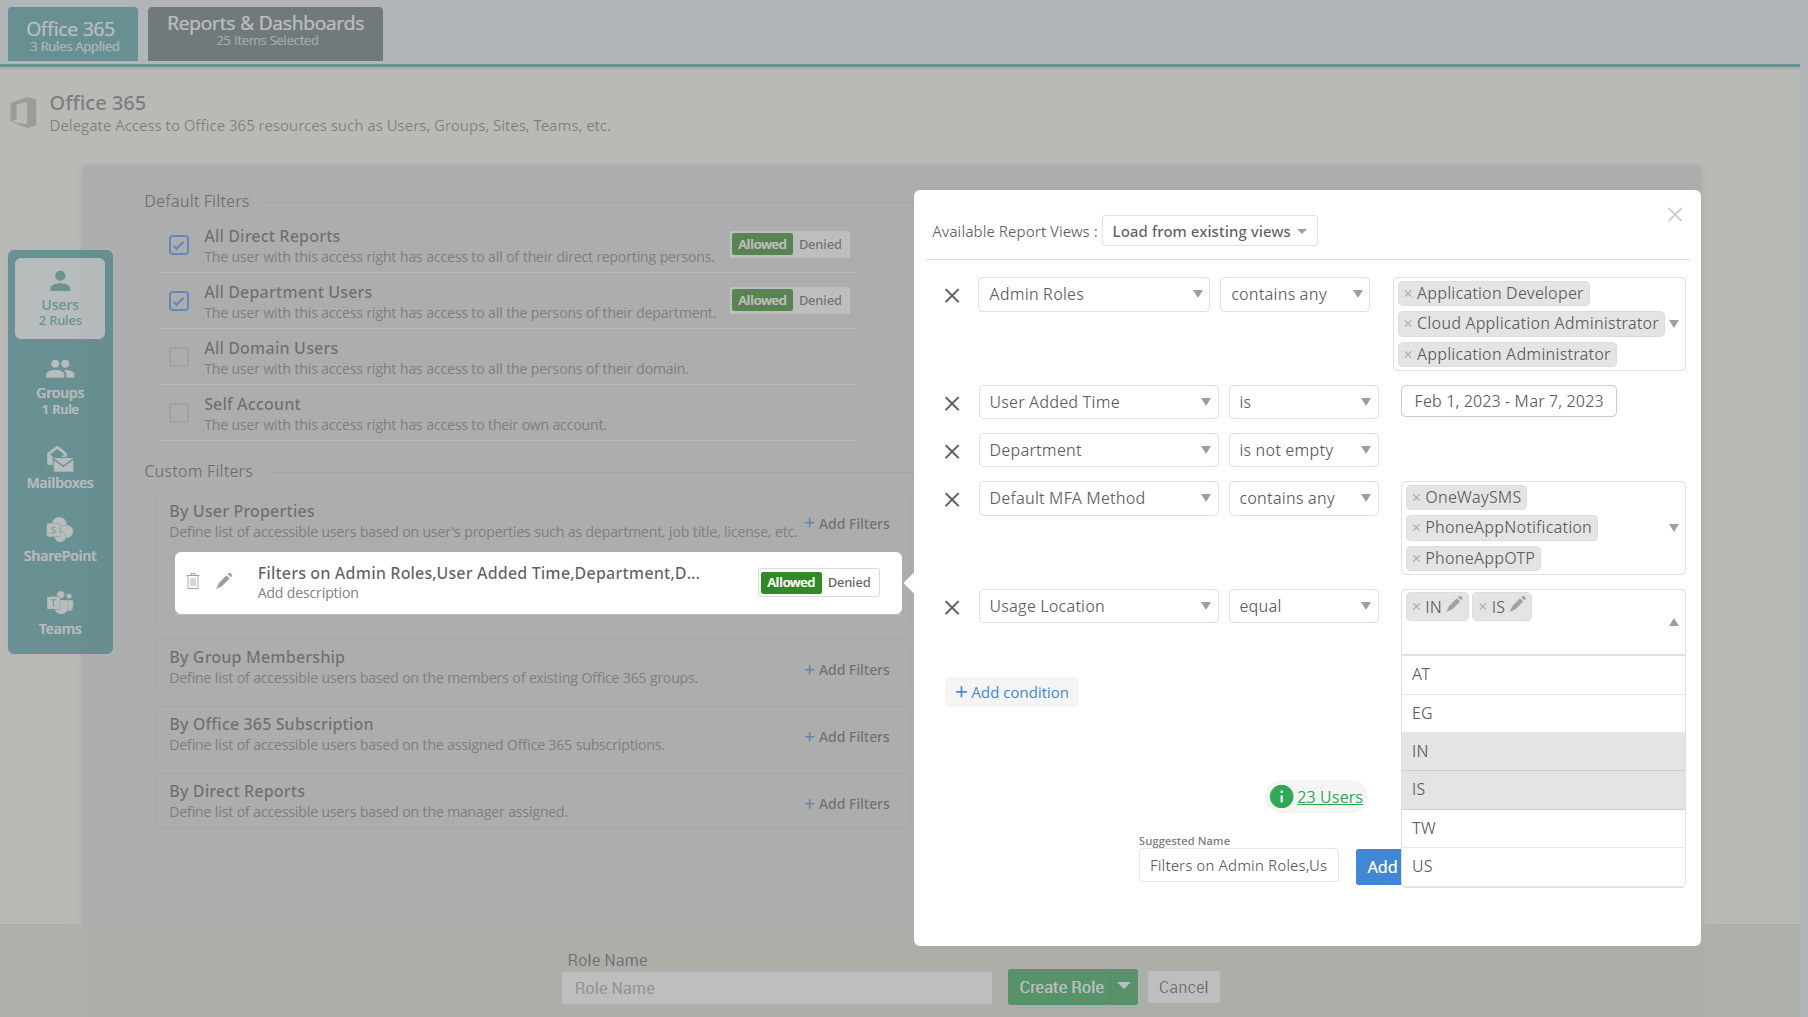Edit the custom filter with the pencil icon
Viewport: 1808px width, 1017px height.
(x=225, y=580)
